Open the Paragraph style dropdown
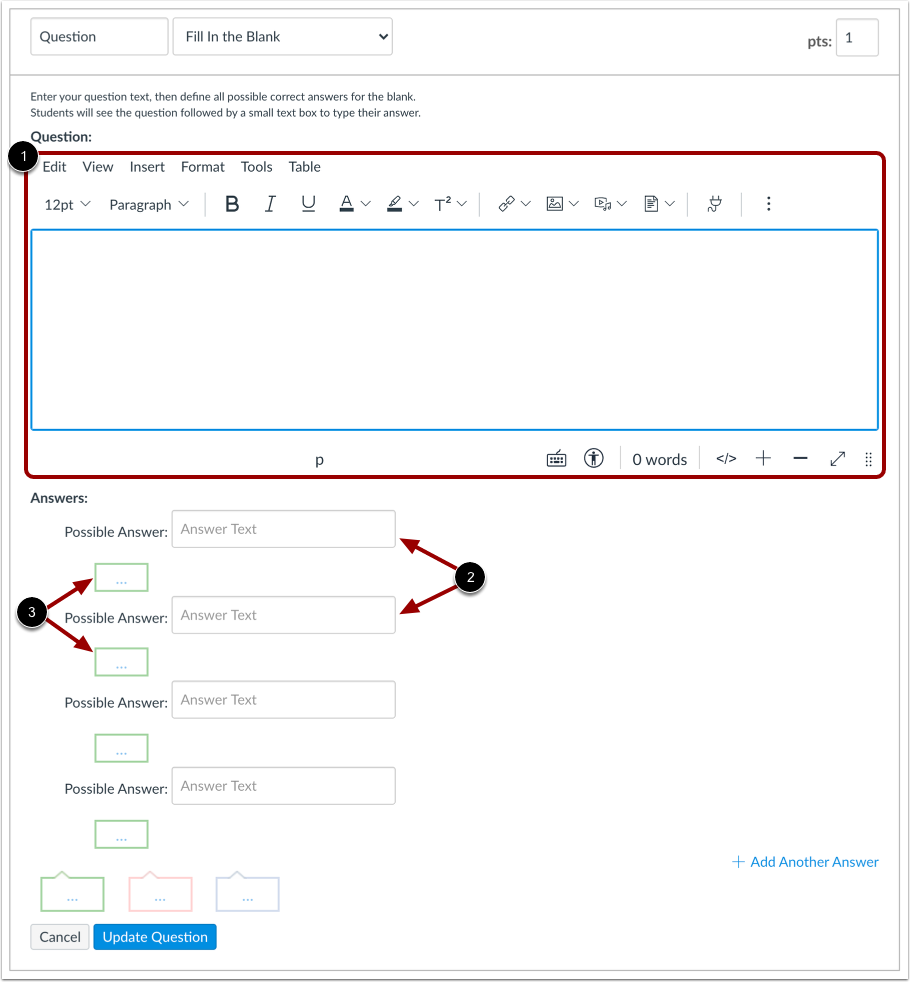The height and width of the screenshot is (982, 910). [x=147, y=203]
